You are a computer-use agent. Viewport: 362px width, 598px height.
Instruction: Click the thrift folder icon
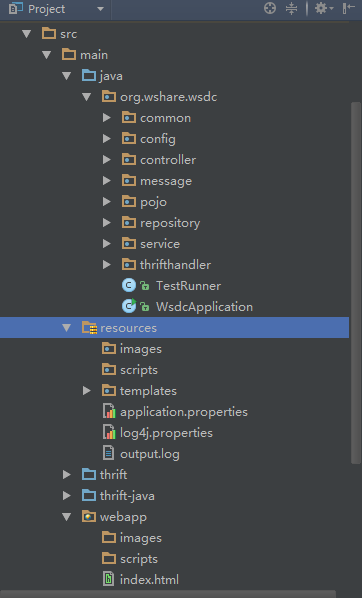89,474
